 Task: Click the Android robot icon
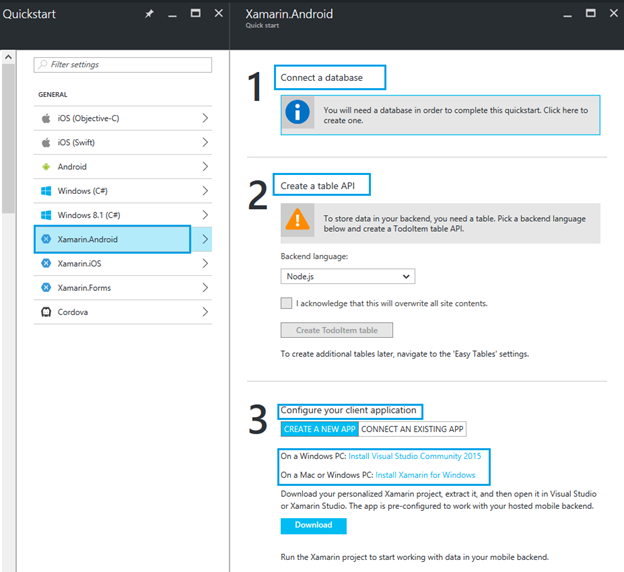[46, 167]
